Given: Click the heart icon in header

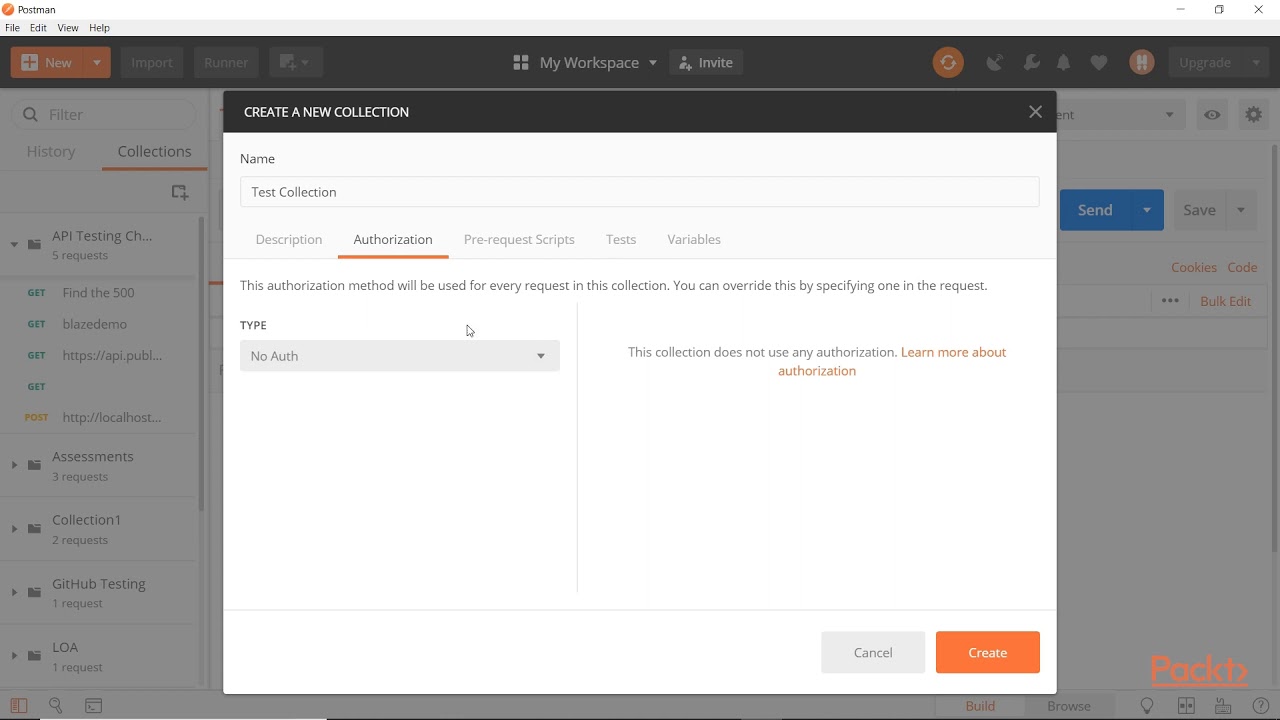Looking at the screenshot, I should (1099, 62).
